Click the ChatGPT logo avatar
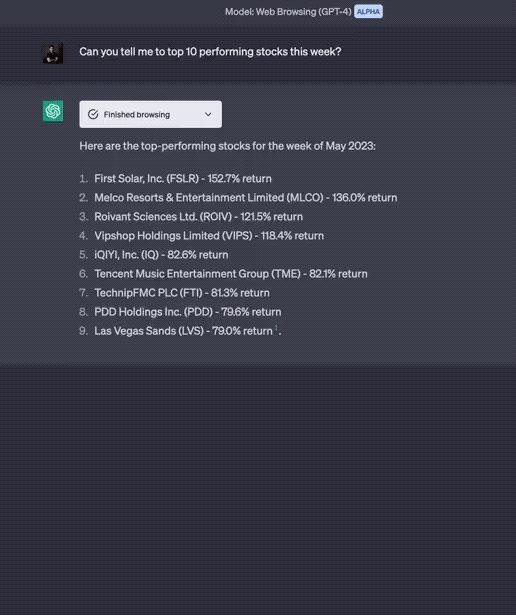 click(x=53, y=111)
